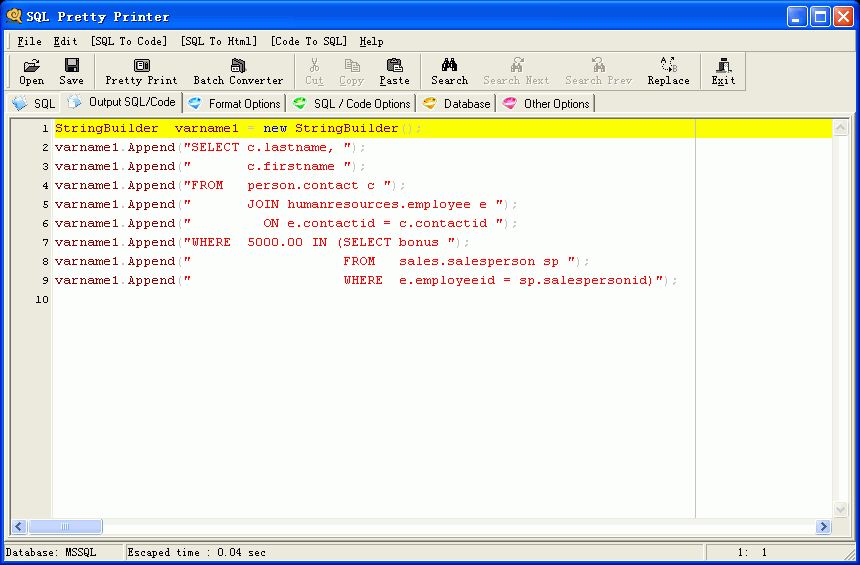Maximize the SQL Pretty Printer window
Screen dimensions: 860x565
(x=821, y=16)
